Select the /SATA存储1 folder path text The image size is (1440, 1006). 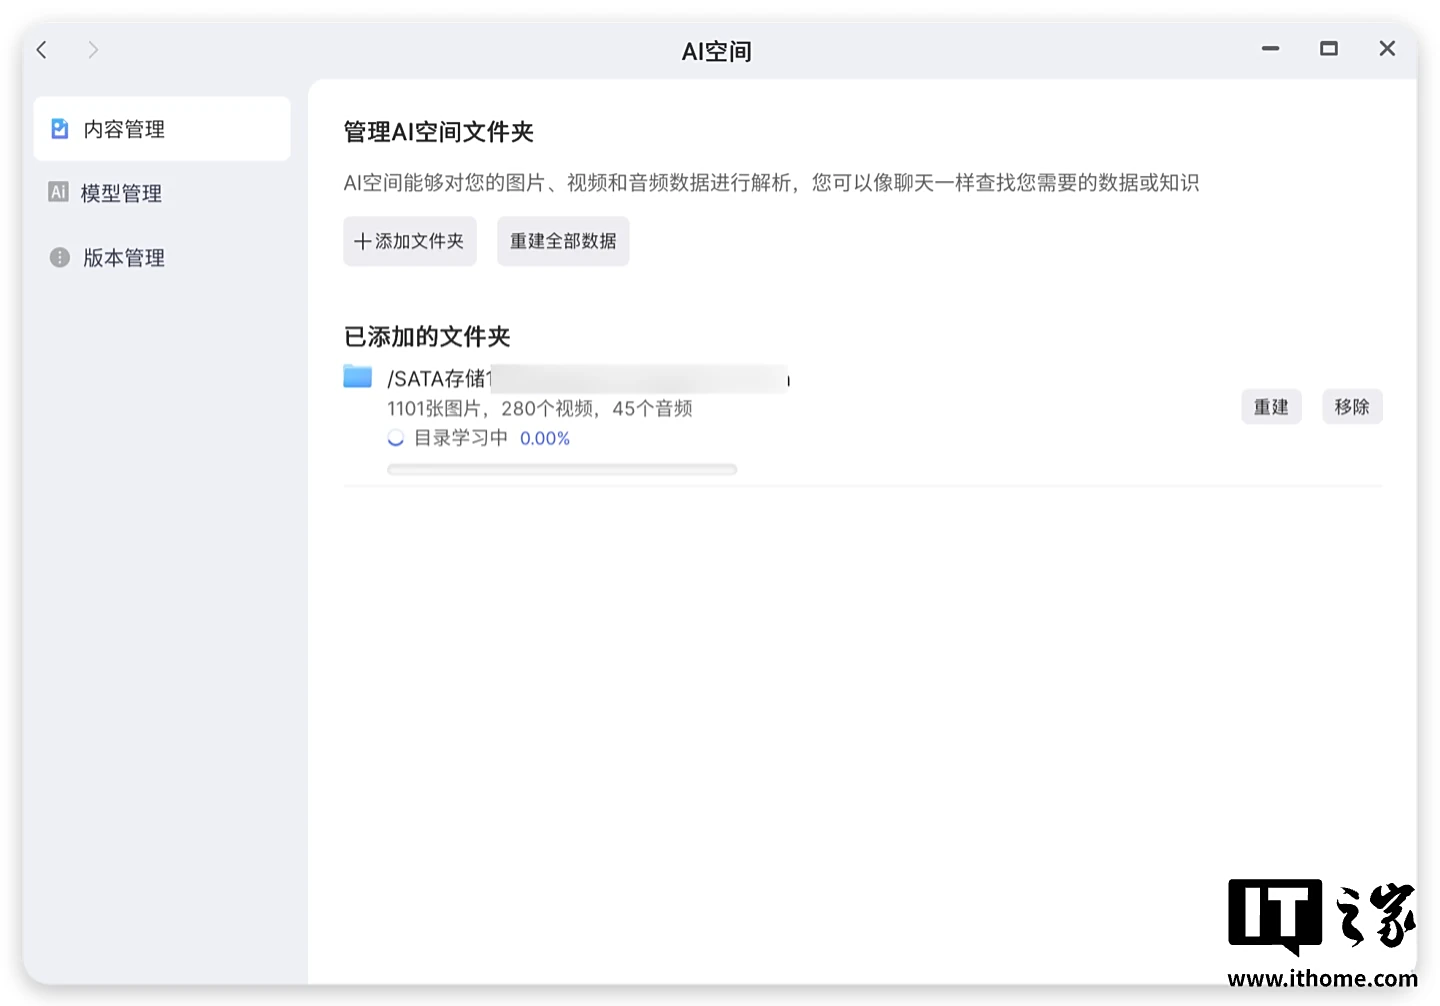tap(440, 379)
